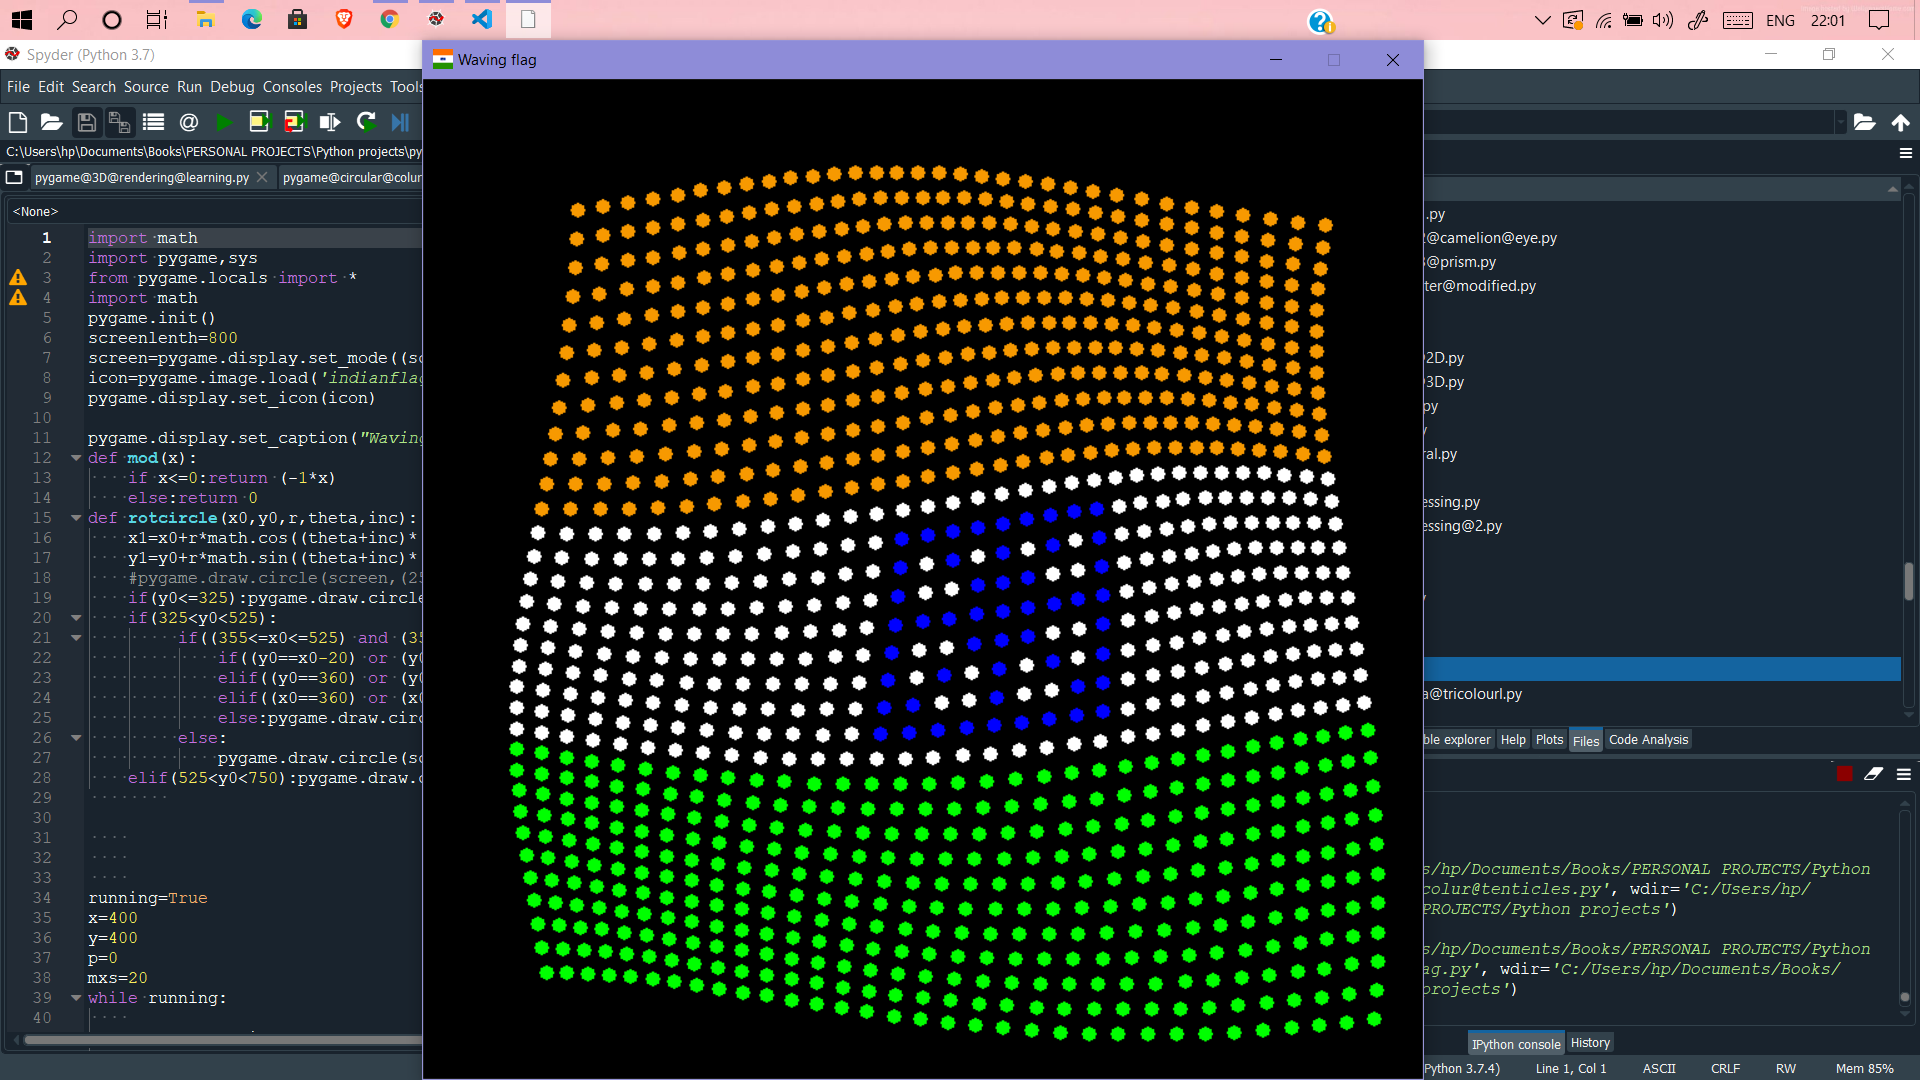
Task: Collapse the def rotcircle fold arrow
Action: click(76, 518)
